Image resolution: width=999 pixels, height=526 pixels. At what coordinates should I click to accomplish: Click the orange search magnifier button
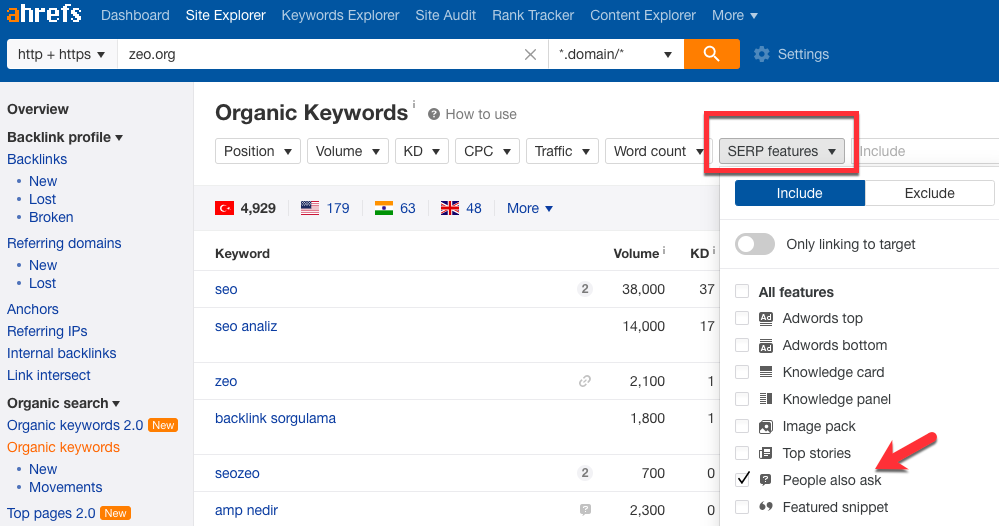pyautogui.click(x=712, y=54)
